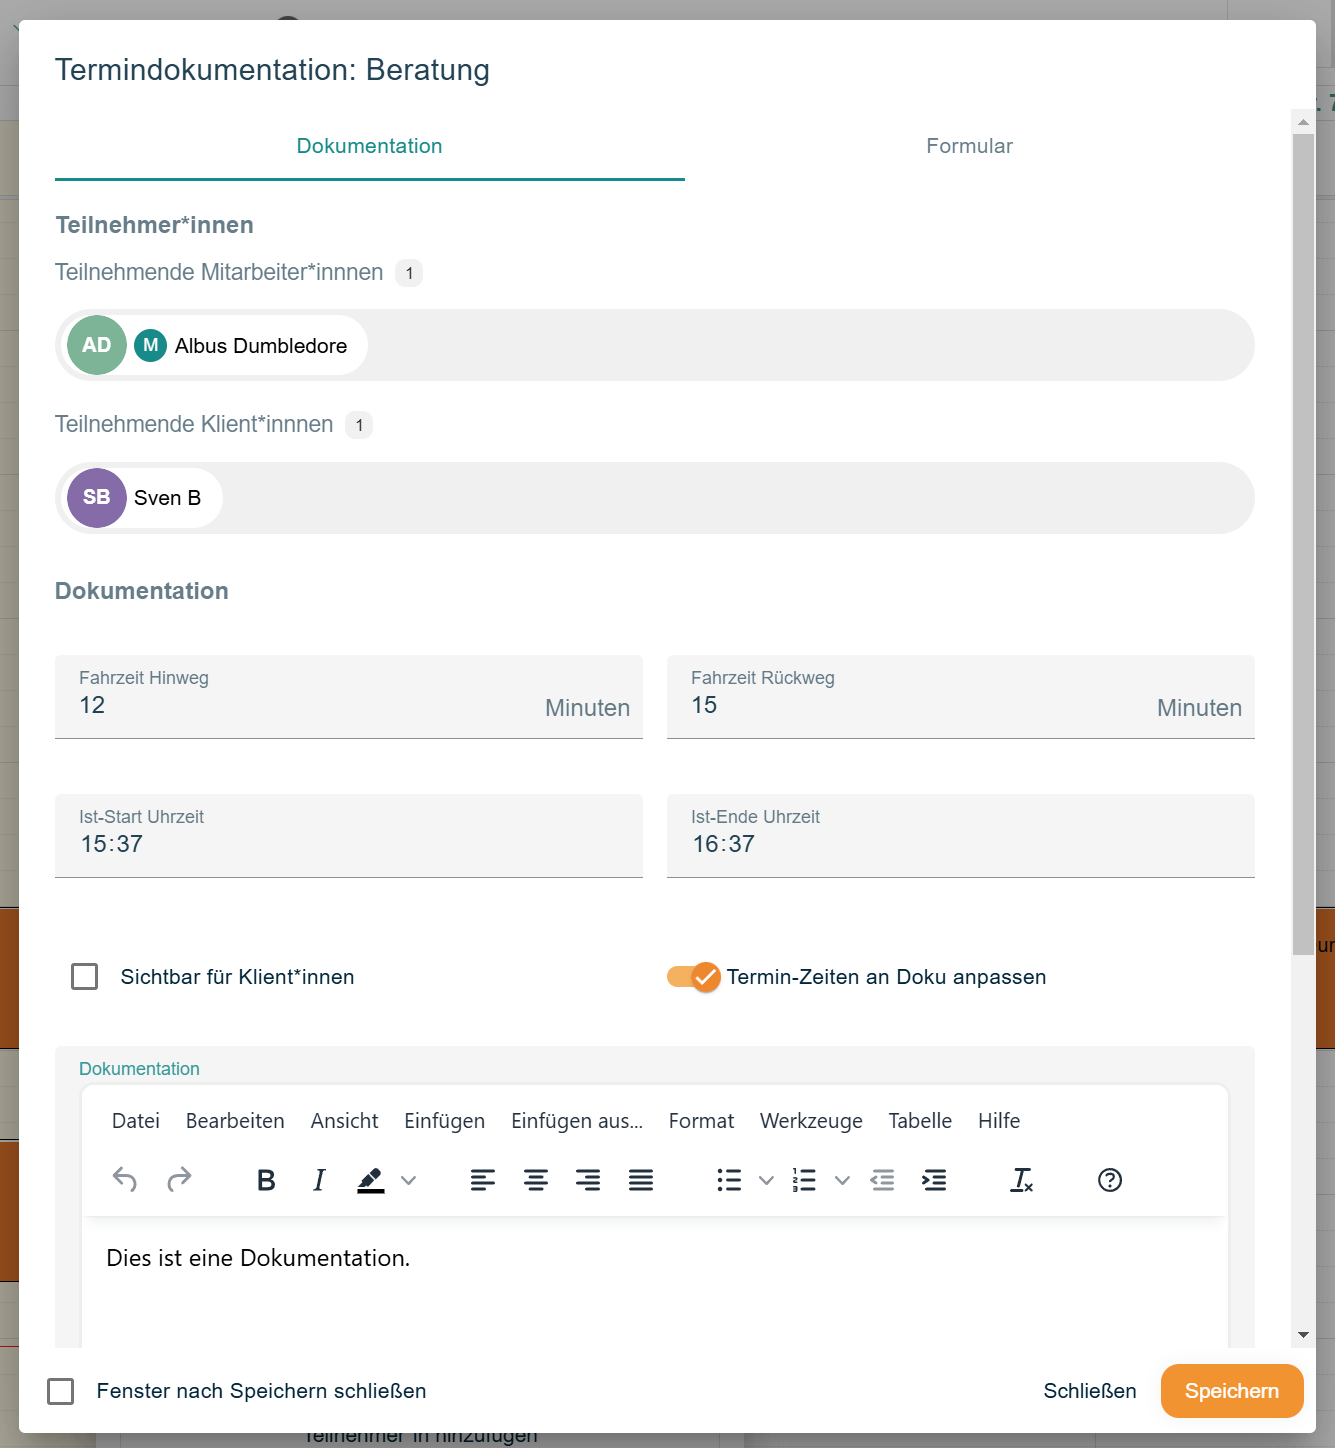
Task: Apply italic formatting in the editor
Action: (319, 1180)
